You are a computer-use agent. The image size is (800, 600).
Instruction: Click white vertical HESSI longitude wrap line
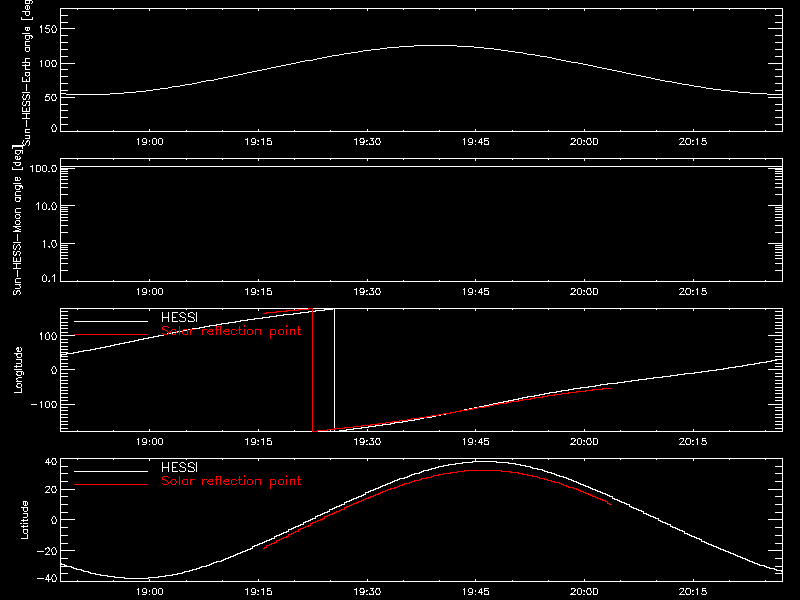tap(334, 368)
